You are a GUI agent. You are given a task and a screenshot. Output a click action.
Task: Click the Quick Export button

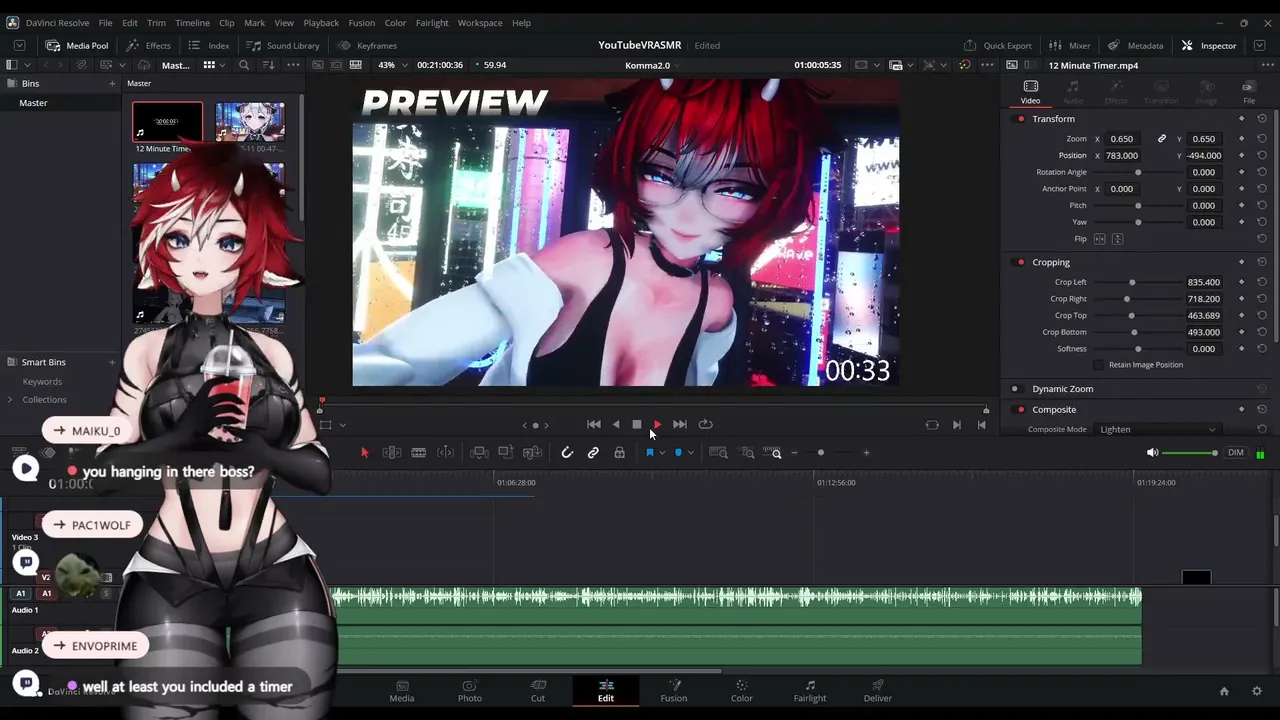(x=998, y=45)
